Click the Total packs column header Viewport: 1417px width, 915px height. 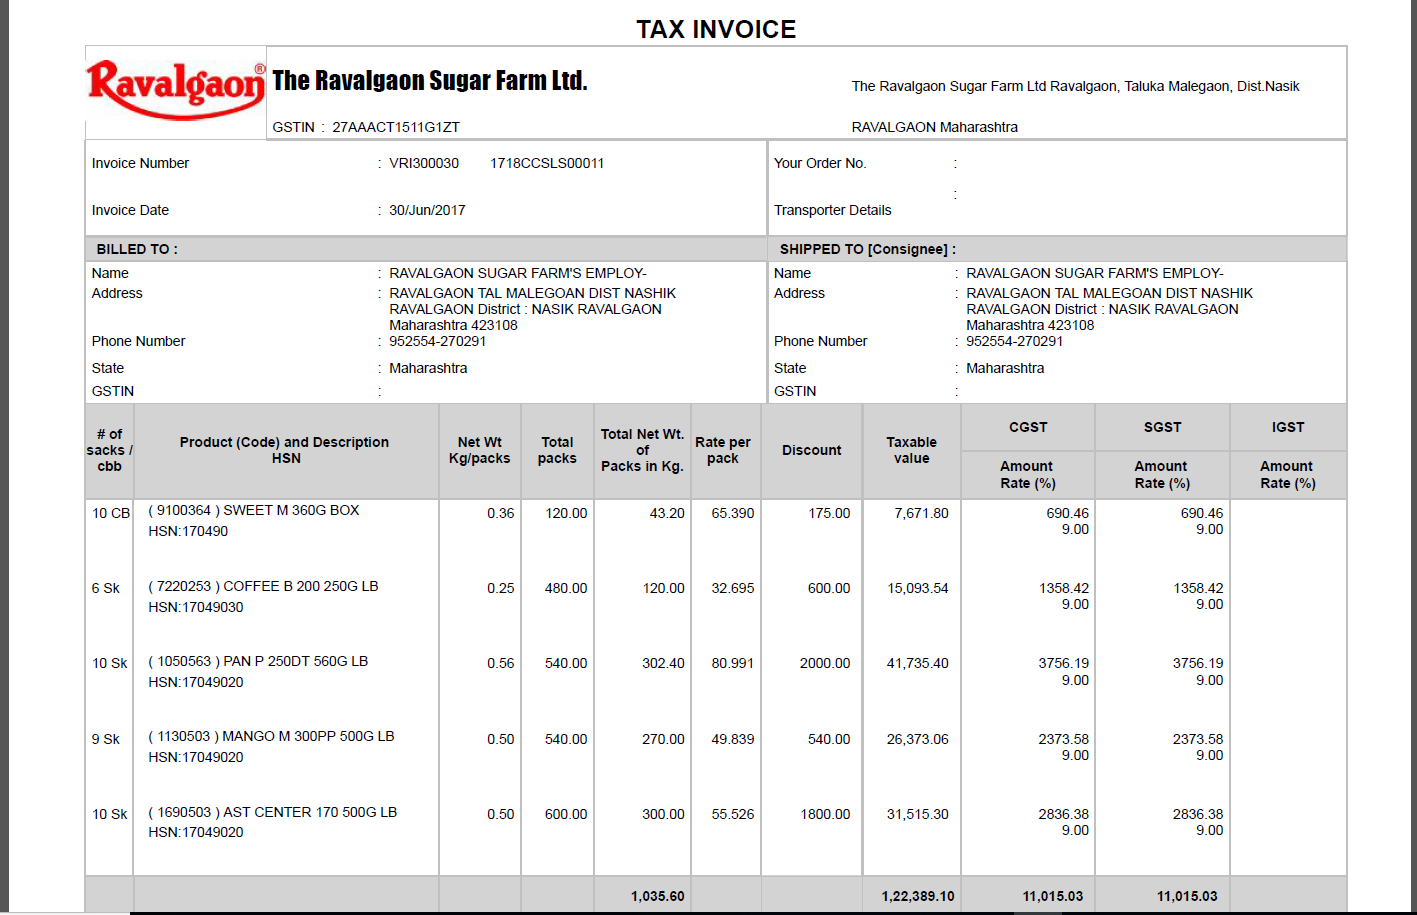pyautogui.click(x=557, y=450)
